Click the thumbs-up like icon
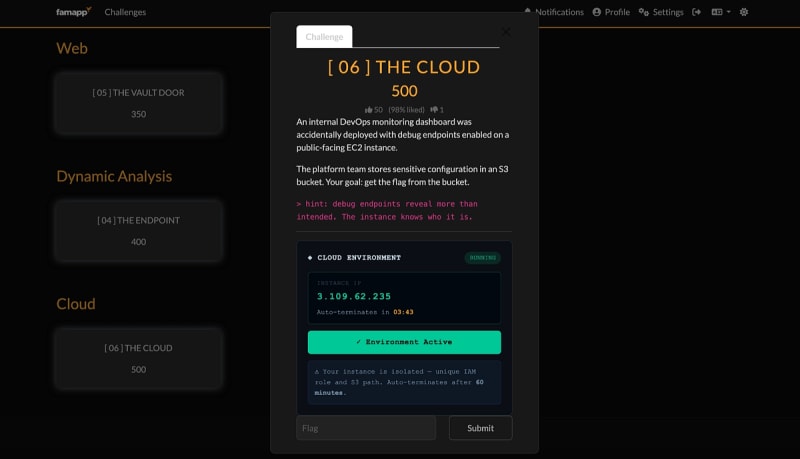 click(x=368, y=110)
